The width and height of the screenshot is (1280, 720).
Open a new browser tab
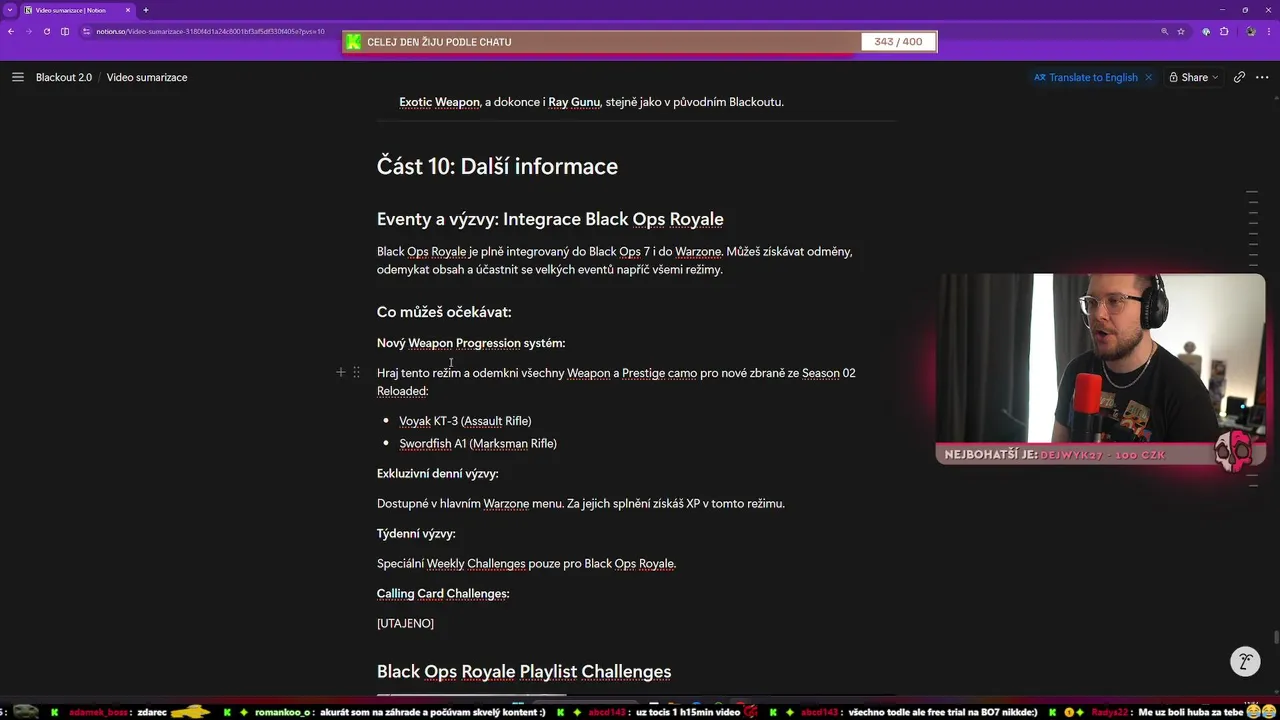pyautogui.click(x=146, y=10)
